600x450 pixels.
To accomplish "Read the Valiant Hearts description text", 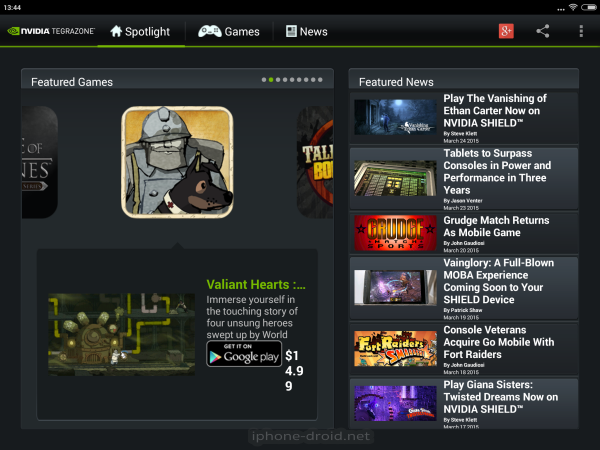I will pos(252,317).
